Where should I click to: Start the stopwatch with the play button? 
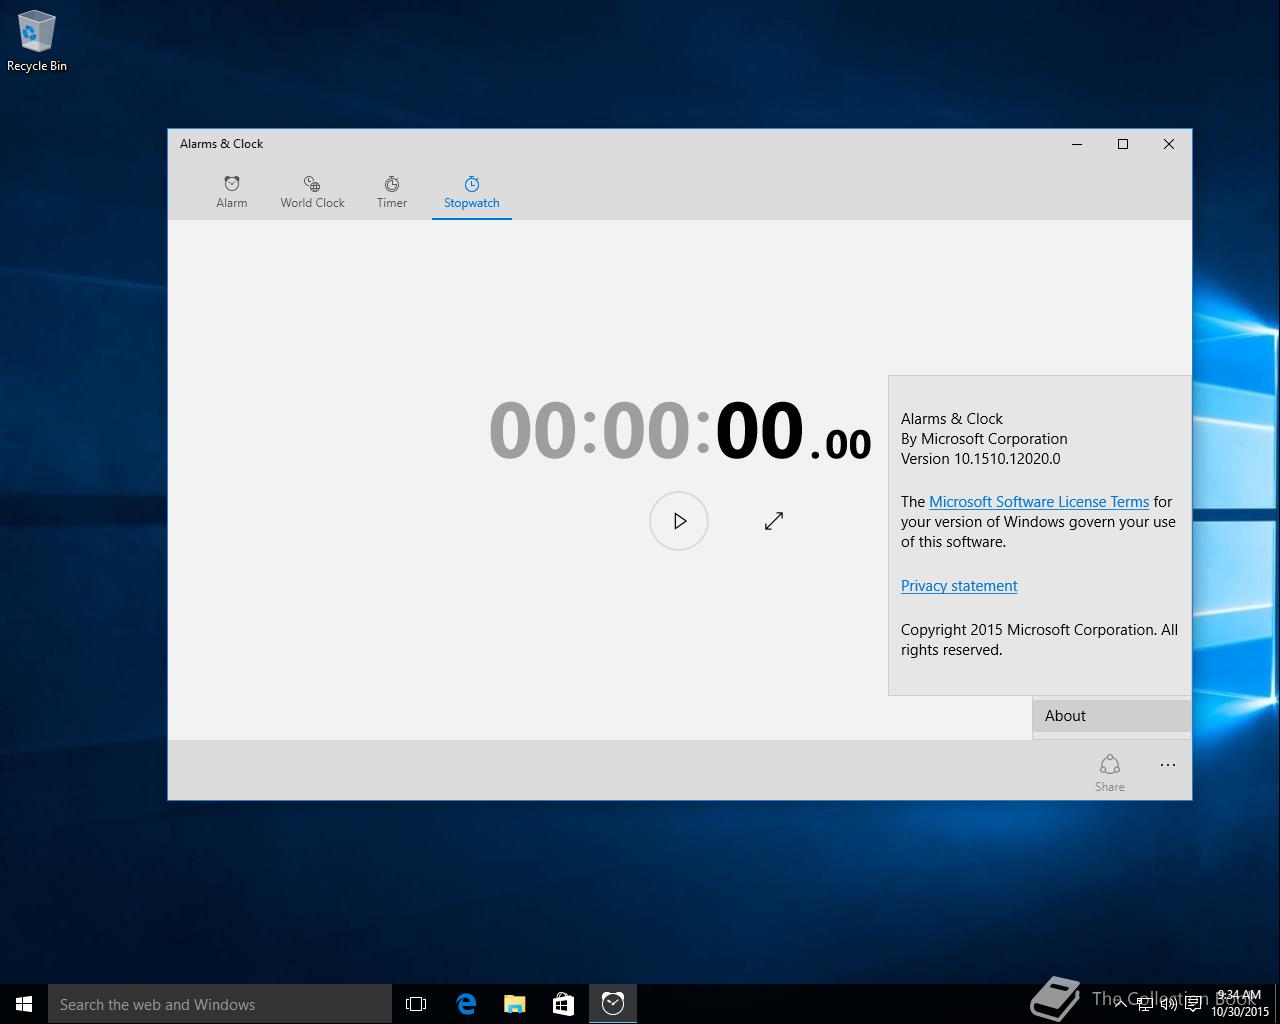679,521
